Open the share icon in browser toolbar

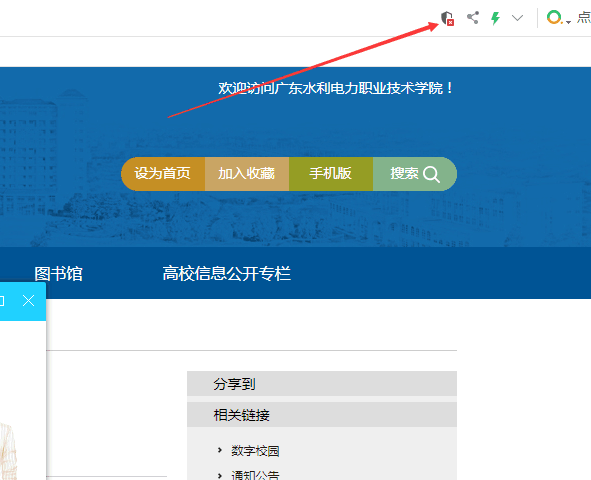click(473, 18)
